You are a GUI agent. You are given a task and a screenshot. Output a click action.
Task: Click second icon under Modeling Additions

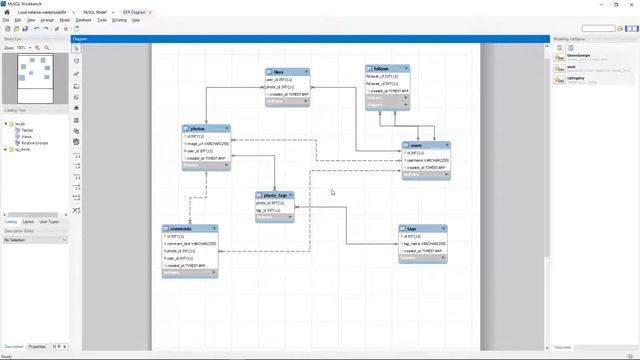[571, 48]
